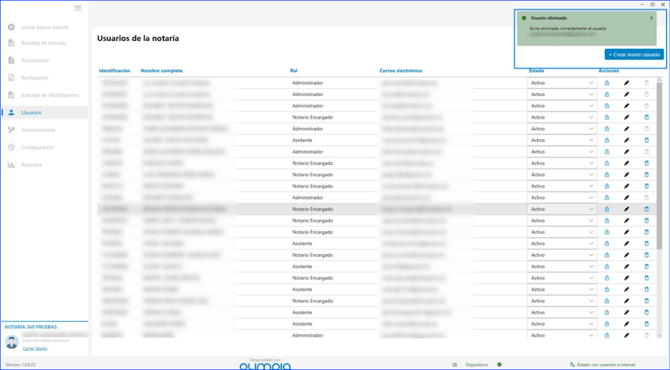The height and width of the screenshot is (370, 670).
Task: Open the Autorizados section
Action: [x=35, y=61]
